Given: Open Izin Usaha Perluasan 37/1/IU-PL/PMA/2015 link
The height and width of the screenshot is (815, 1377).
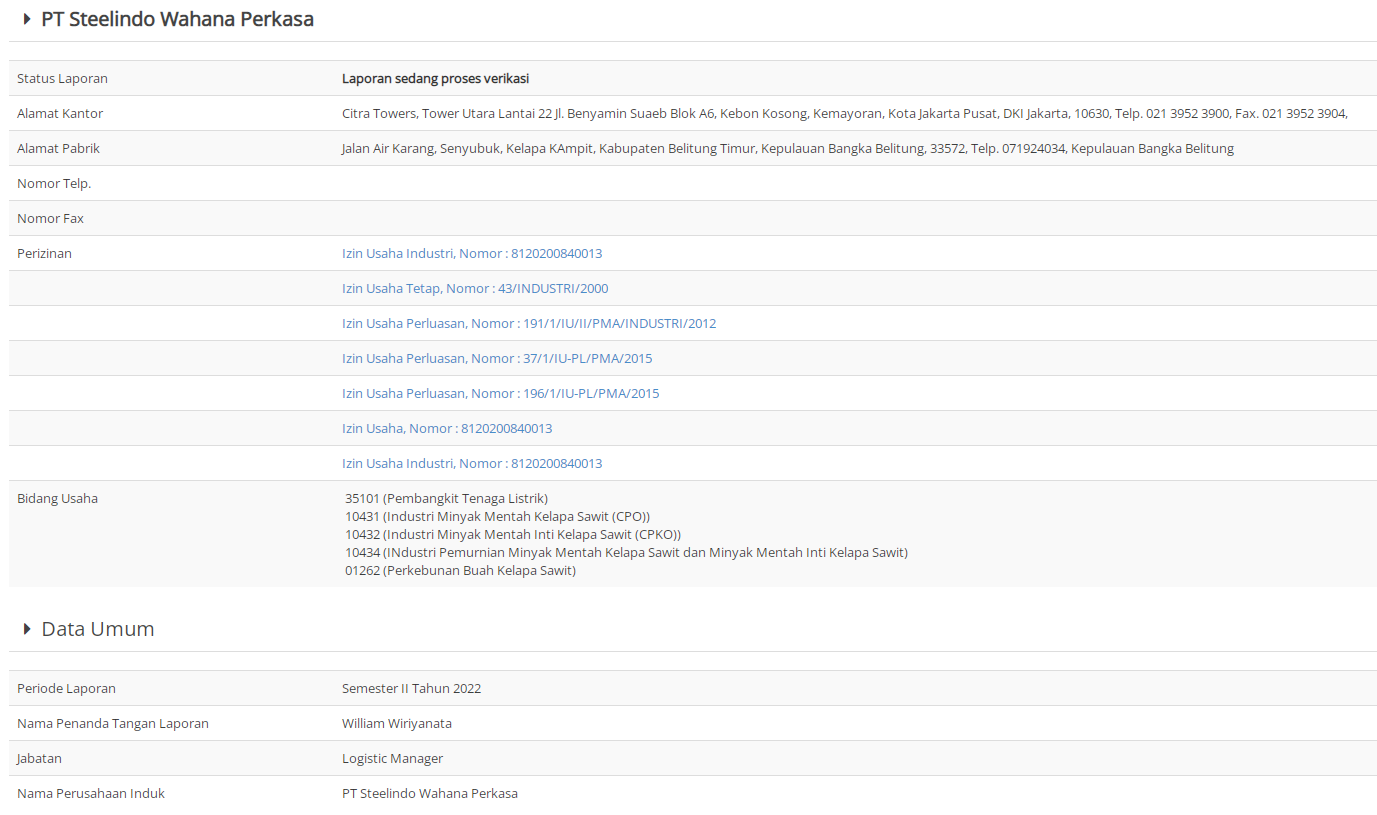Looking at the screenshot, I should click(497, 358).
